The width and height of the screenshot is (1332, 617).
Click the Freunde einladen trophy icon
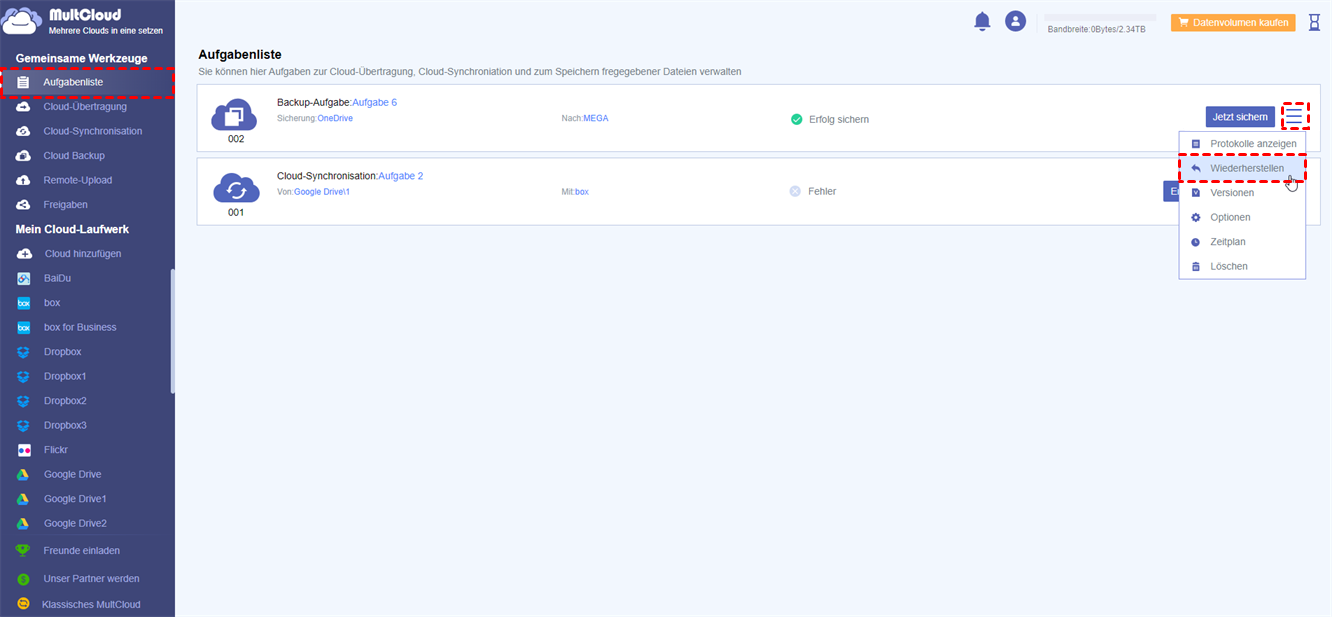(x=23, y=550)
